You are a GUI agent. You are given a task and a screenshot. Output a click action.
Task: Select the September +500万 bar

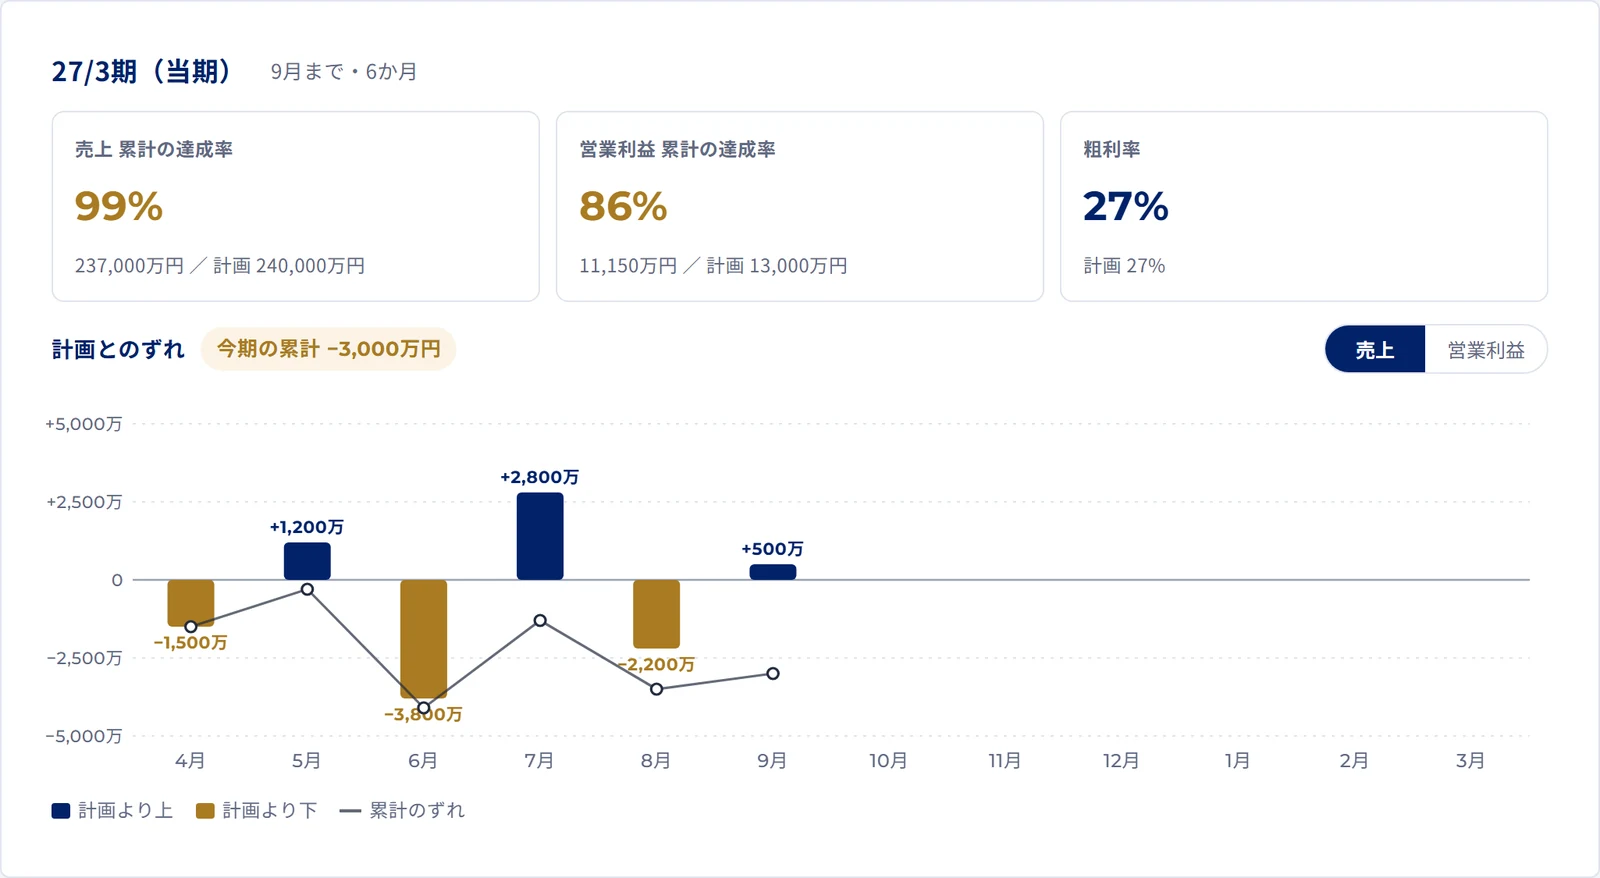(x=773, y=572)
